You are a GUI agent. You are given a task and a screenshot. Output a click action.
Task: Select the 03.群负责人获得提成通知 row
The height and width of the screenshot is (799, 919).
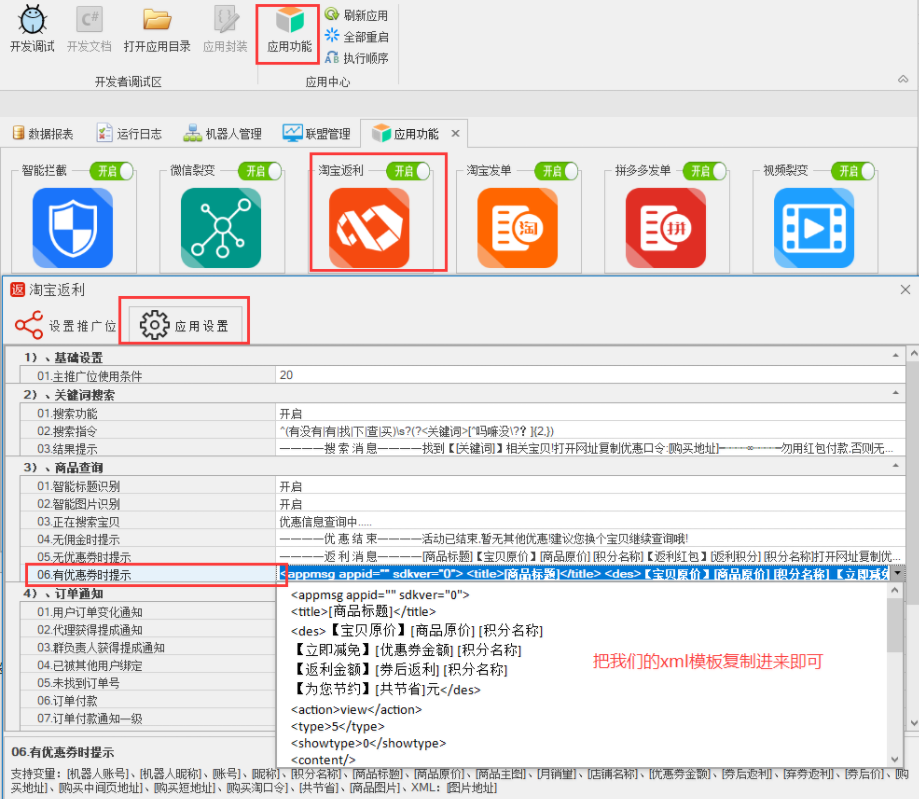[x=148, y=648]
